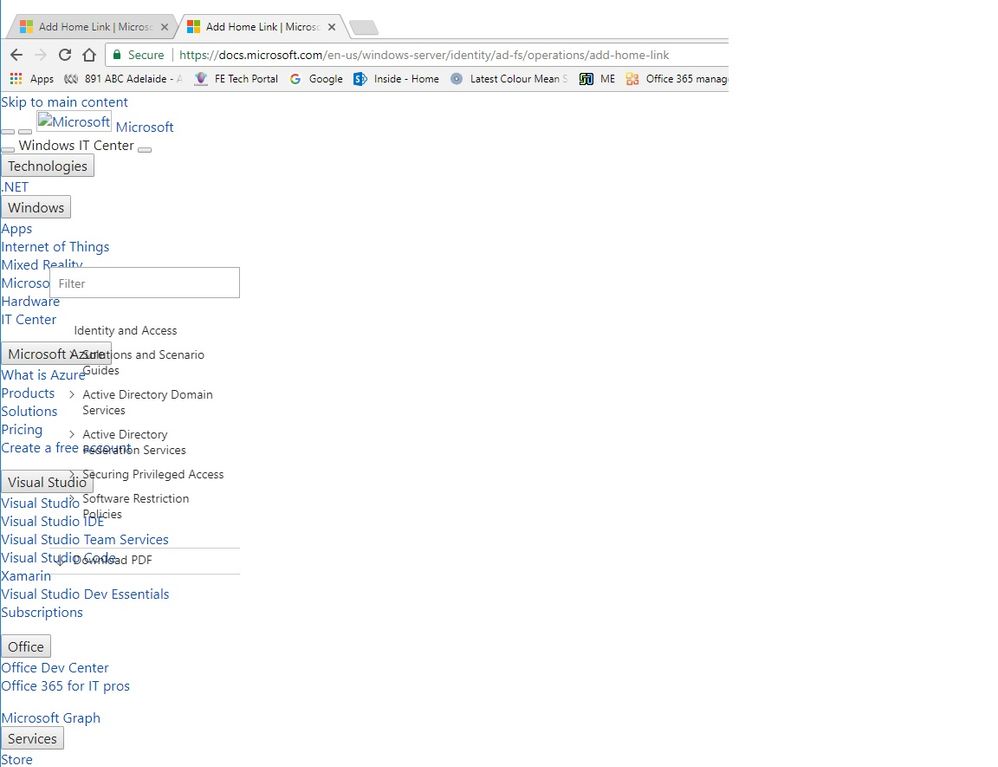
Task: Switch to the background Add Home Link tab
Action: [x=92, y=27]
